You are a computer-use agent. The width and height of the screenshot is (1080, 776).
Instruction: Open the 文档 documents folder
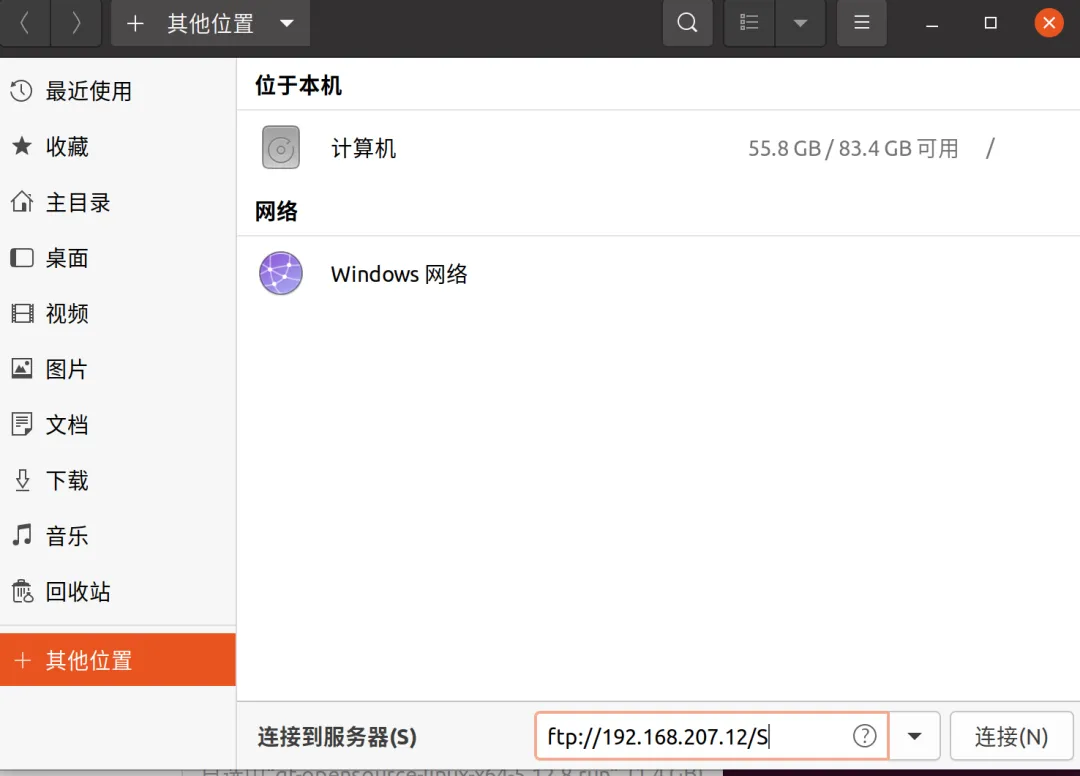click(118, 425)
